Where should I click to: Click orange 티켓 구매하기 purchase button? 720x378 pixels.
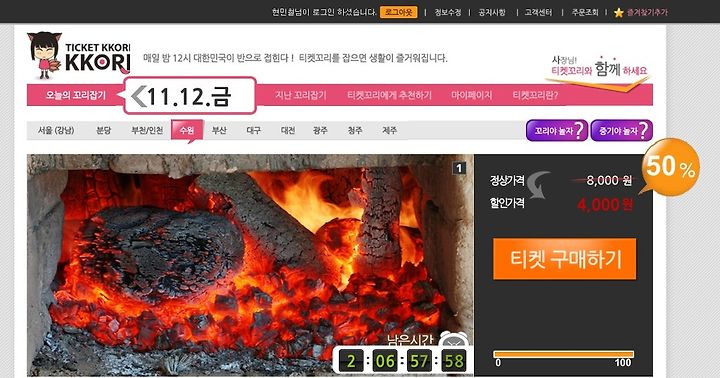pos(565,259)
